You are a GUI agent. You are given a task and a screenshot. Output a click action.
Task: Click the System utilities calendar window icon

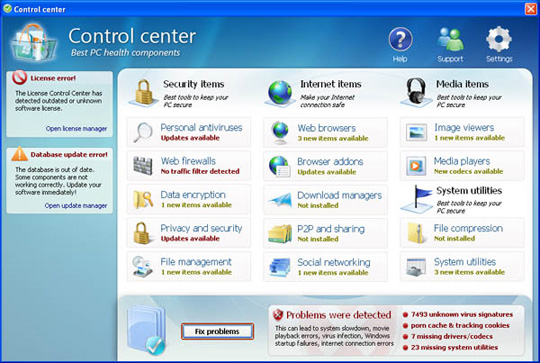(416, 267)
